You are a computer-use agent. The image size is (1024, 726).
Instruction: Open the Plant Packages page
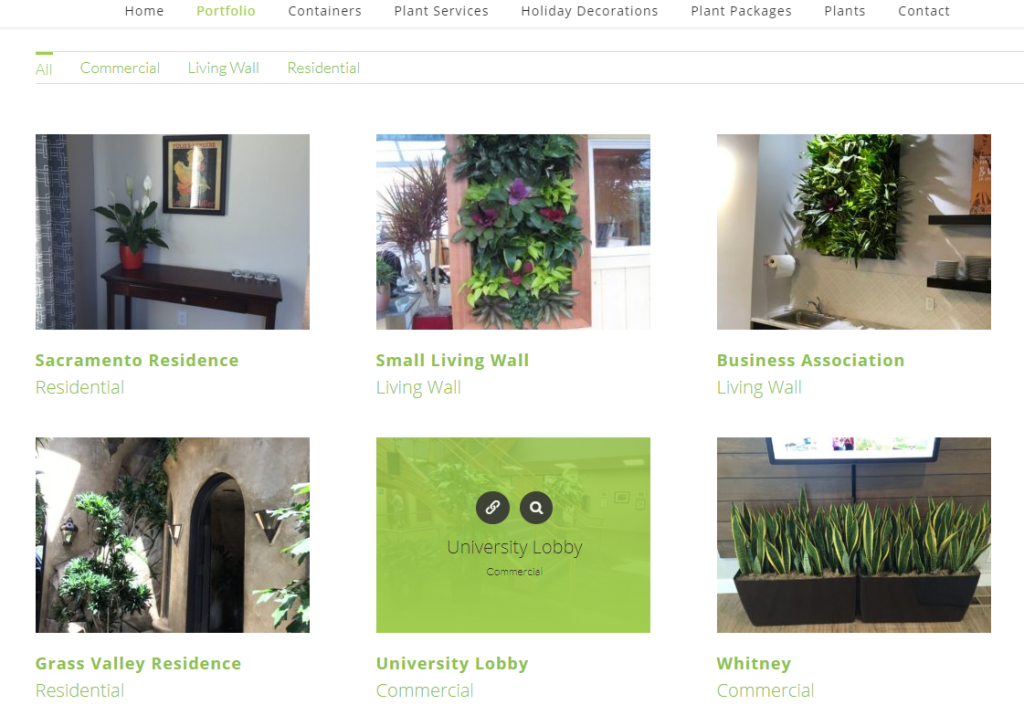(x=741, y=11)
